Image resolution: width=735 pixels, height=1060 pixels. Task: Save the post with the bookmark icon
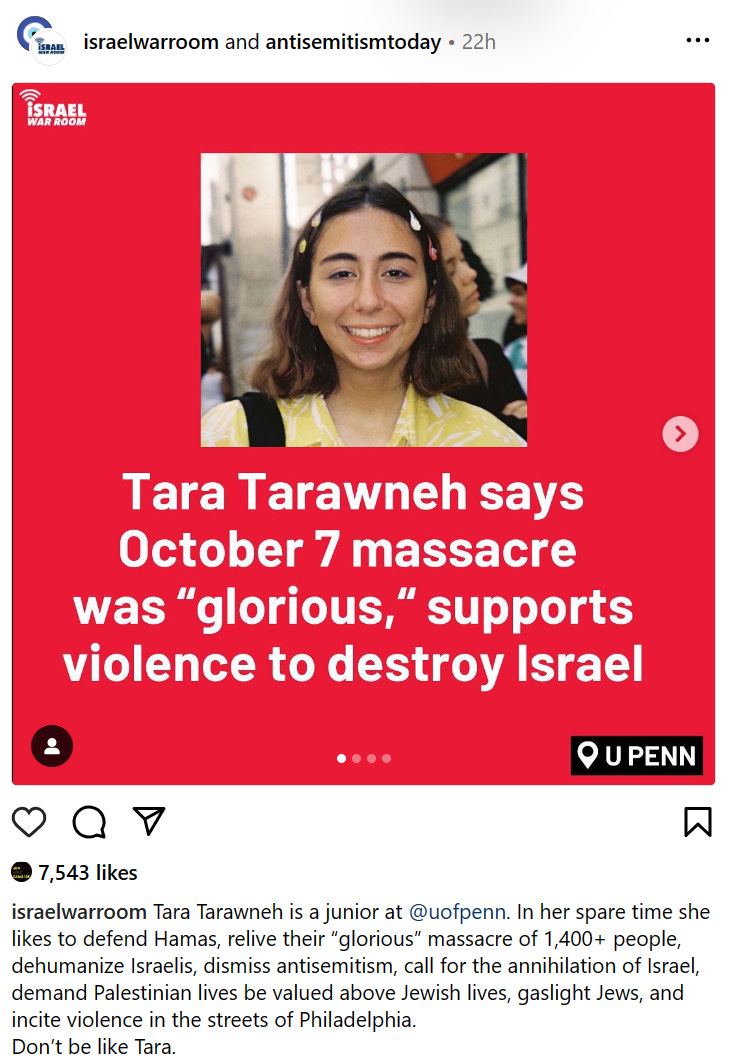click(x=697, y=822)
